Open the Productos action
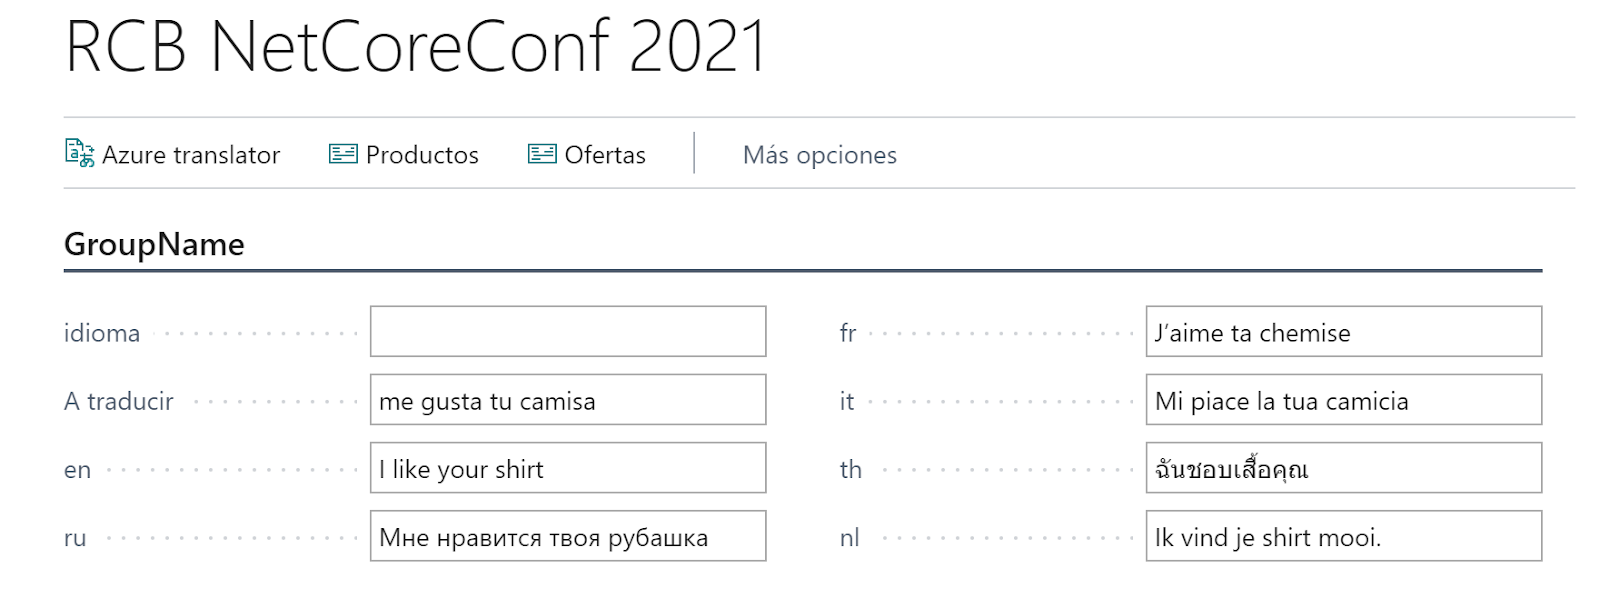Screen dimensions: 1600x608 tap(404, 155)
